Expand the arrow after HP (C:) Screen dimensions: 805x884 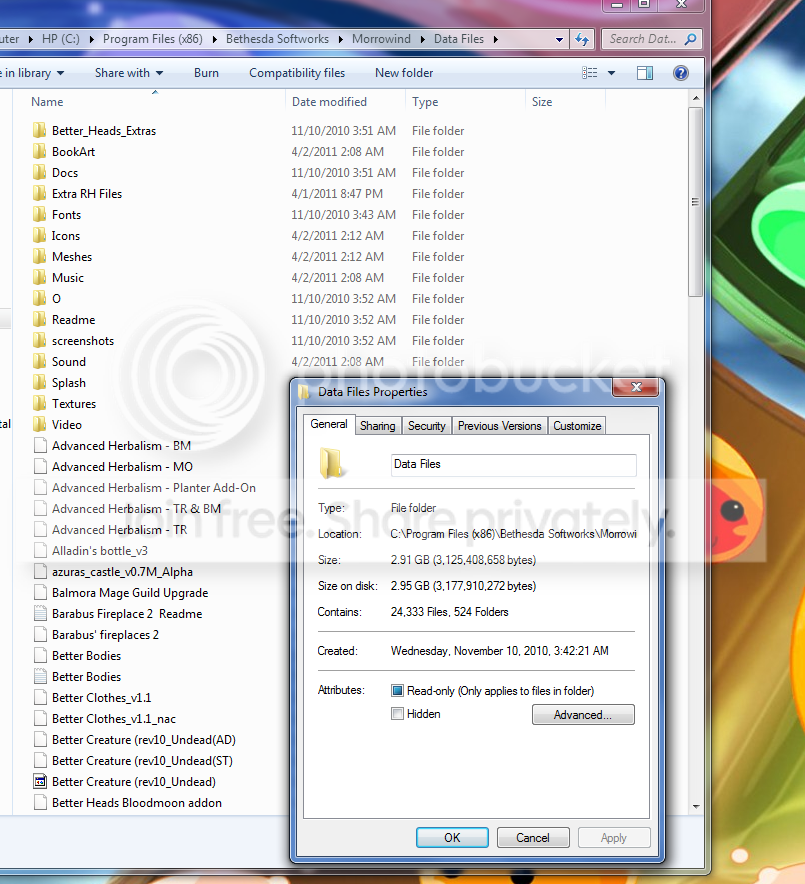pos(91,39)
